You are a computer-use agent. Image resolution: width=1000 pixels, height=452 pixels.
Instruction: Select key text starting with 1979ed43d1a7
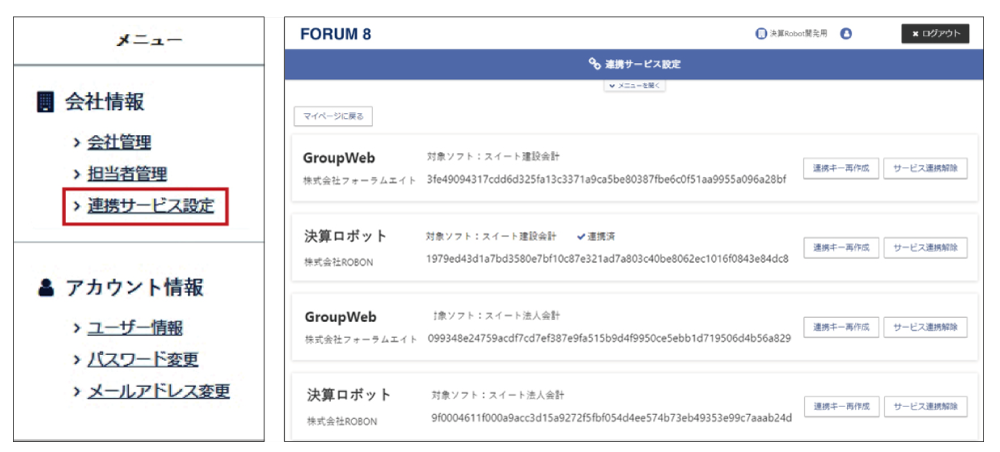tap(607, 259)
